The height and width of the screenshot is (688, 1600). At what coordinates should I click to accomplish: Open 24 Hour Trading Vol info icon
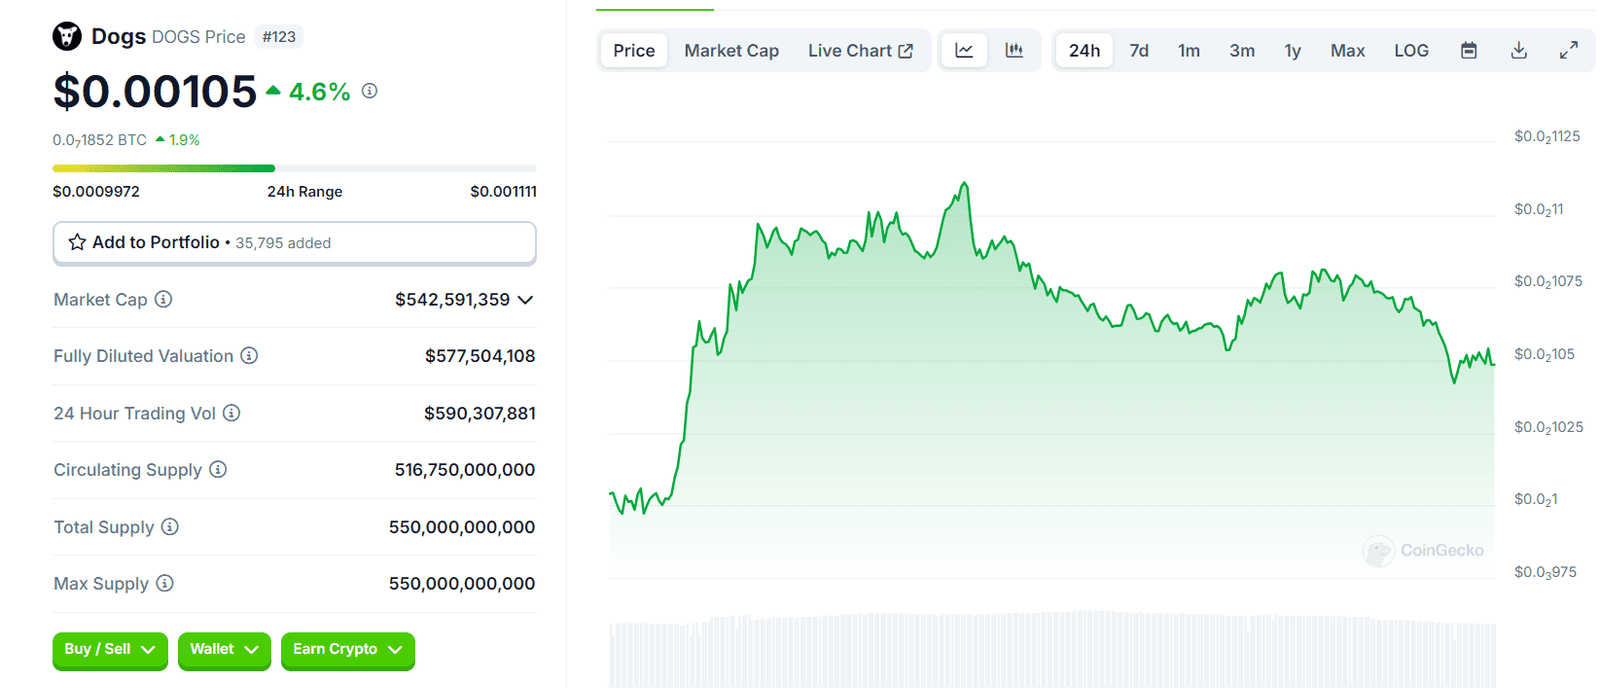pos(231,412)
